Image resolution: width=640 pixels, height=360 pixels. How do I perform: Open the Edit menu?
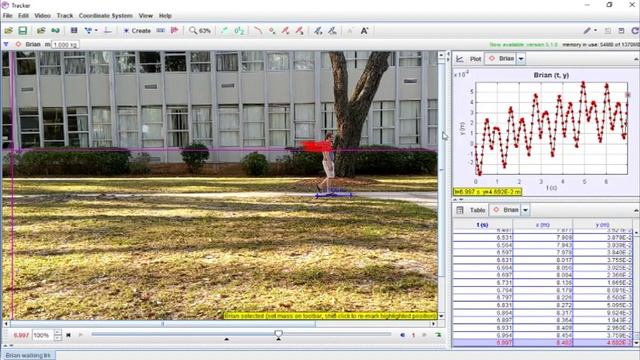pyautogui.click(x=23, y=16)
